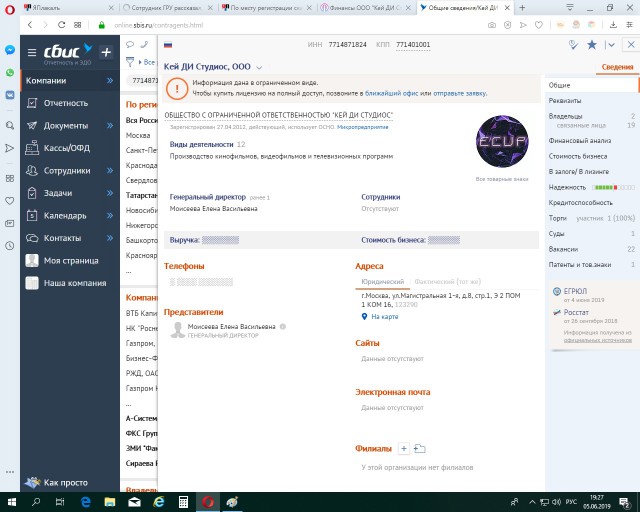Click the folder icon next to Филиалы
Viewport: 640px width, 512px height.
point(420,449)
